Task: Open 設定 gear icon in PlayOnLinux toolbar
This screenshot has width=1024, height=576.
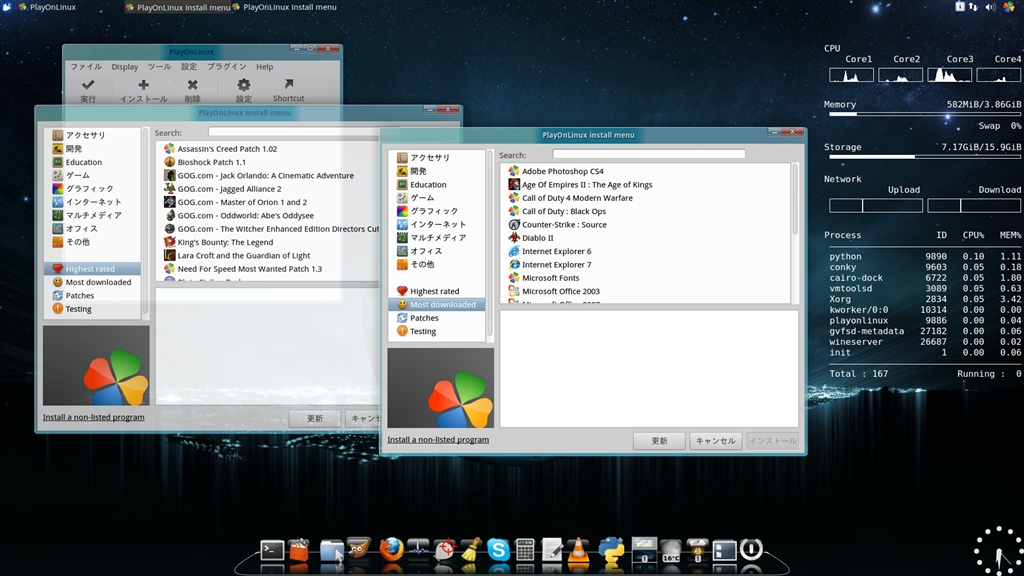Action: pos(243,86)
